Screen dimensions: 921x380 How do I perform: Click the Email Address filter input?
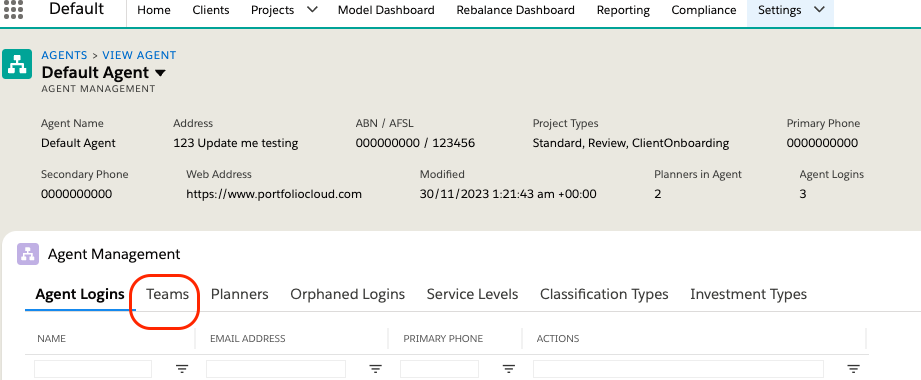pyautogui.click(x=275, y=369)
